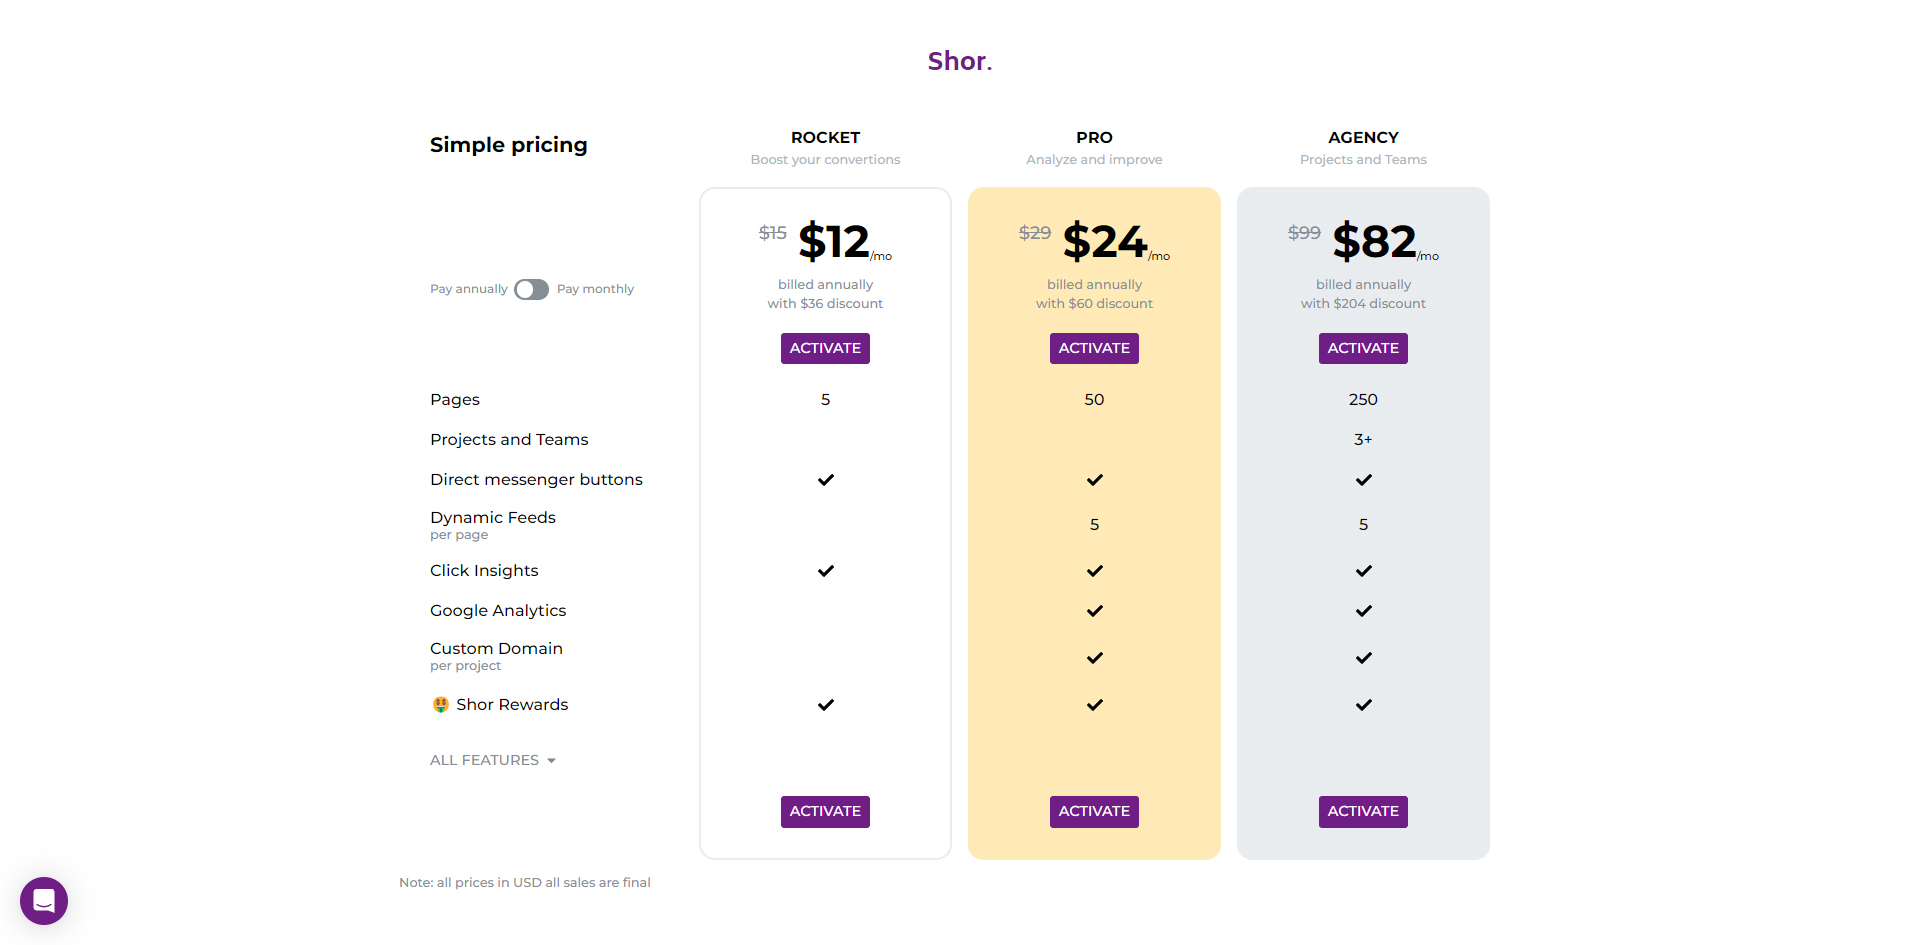The width and height of the screenshot is (1920, 945).
Task: Click the Pay monthly label
Action: point(595,288)
